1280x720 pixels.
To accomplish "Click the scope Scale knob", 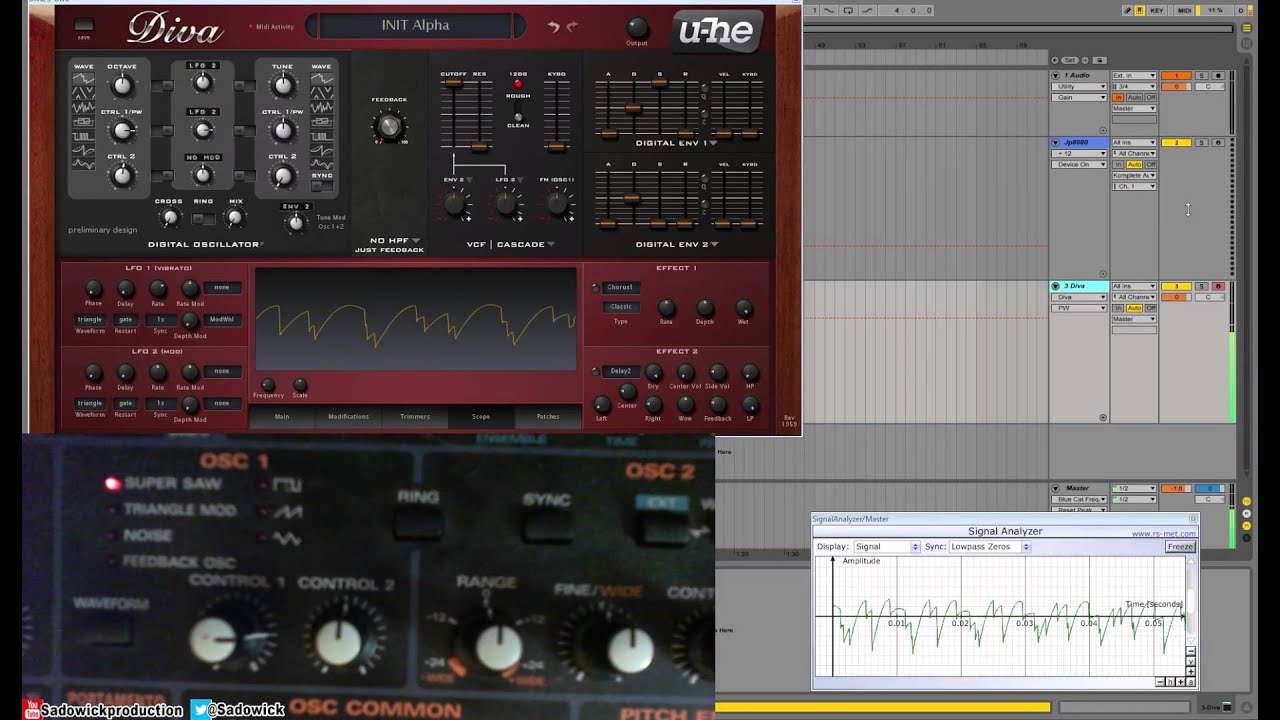I will [x=300, y=384].
